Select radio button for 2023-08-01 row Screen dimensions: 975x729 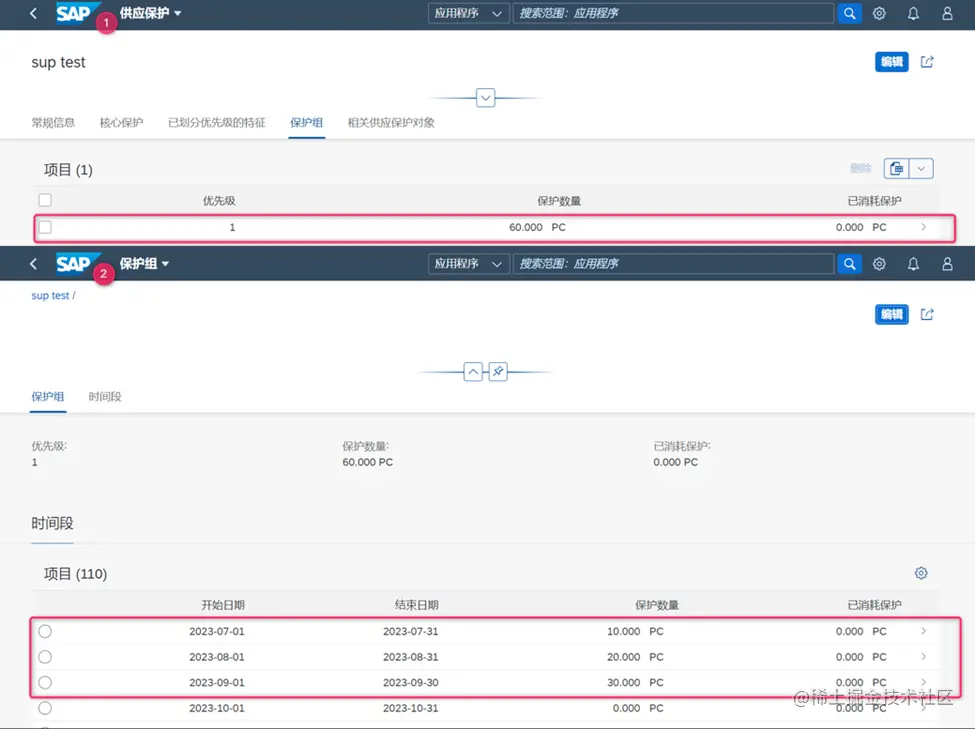coord(45,657)
